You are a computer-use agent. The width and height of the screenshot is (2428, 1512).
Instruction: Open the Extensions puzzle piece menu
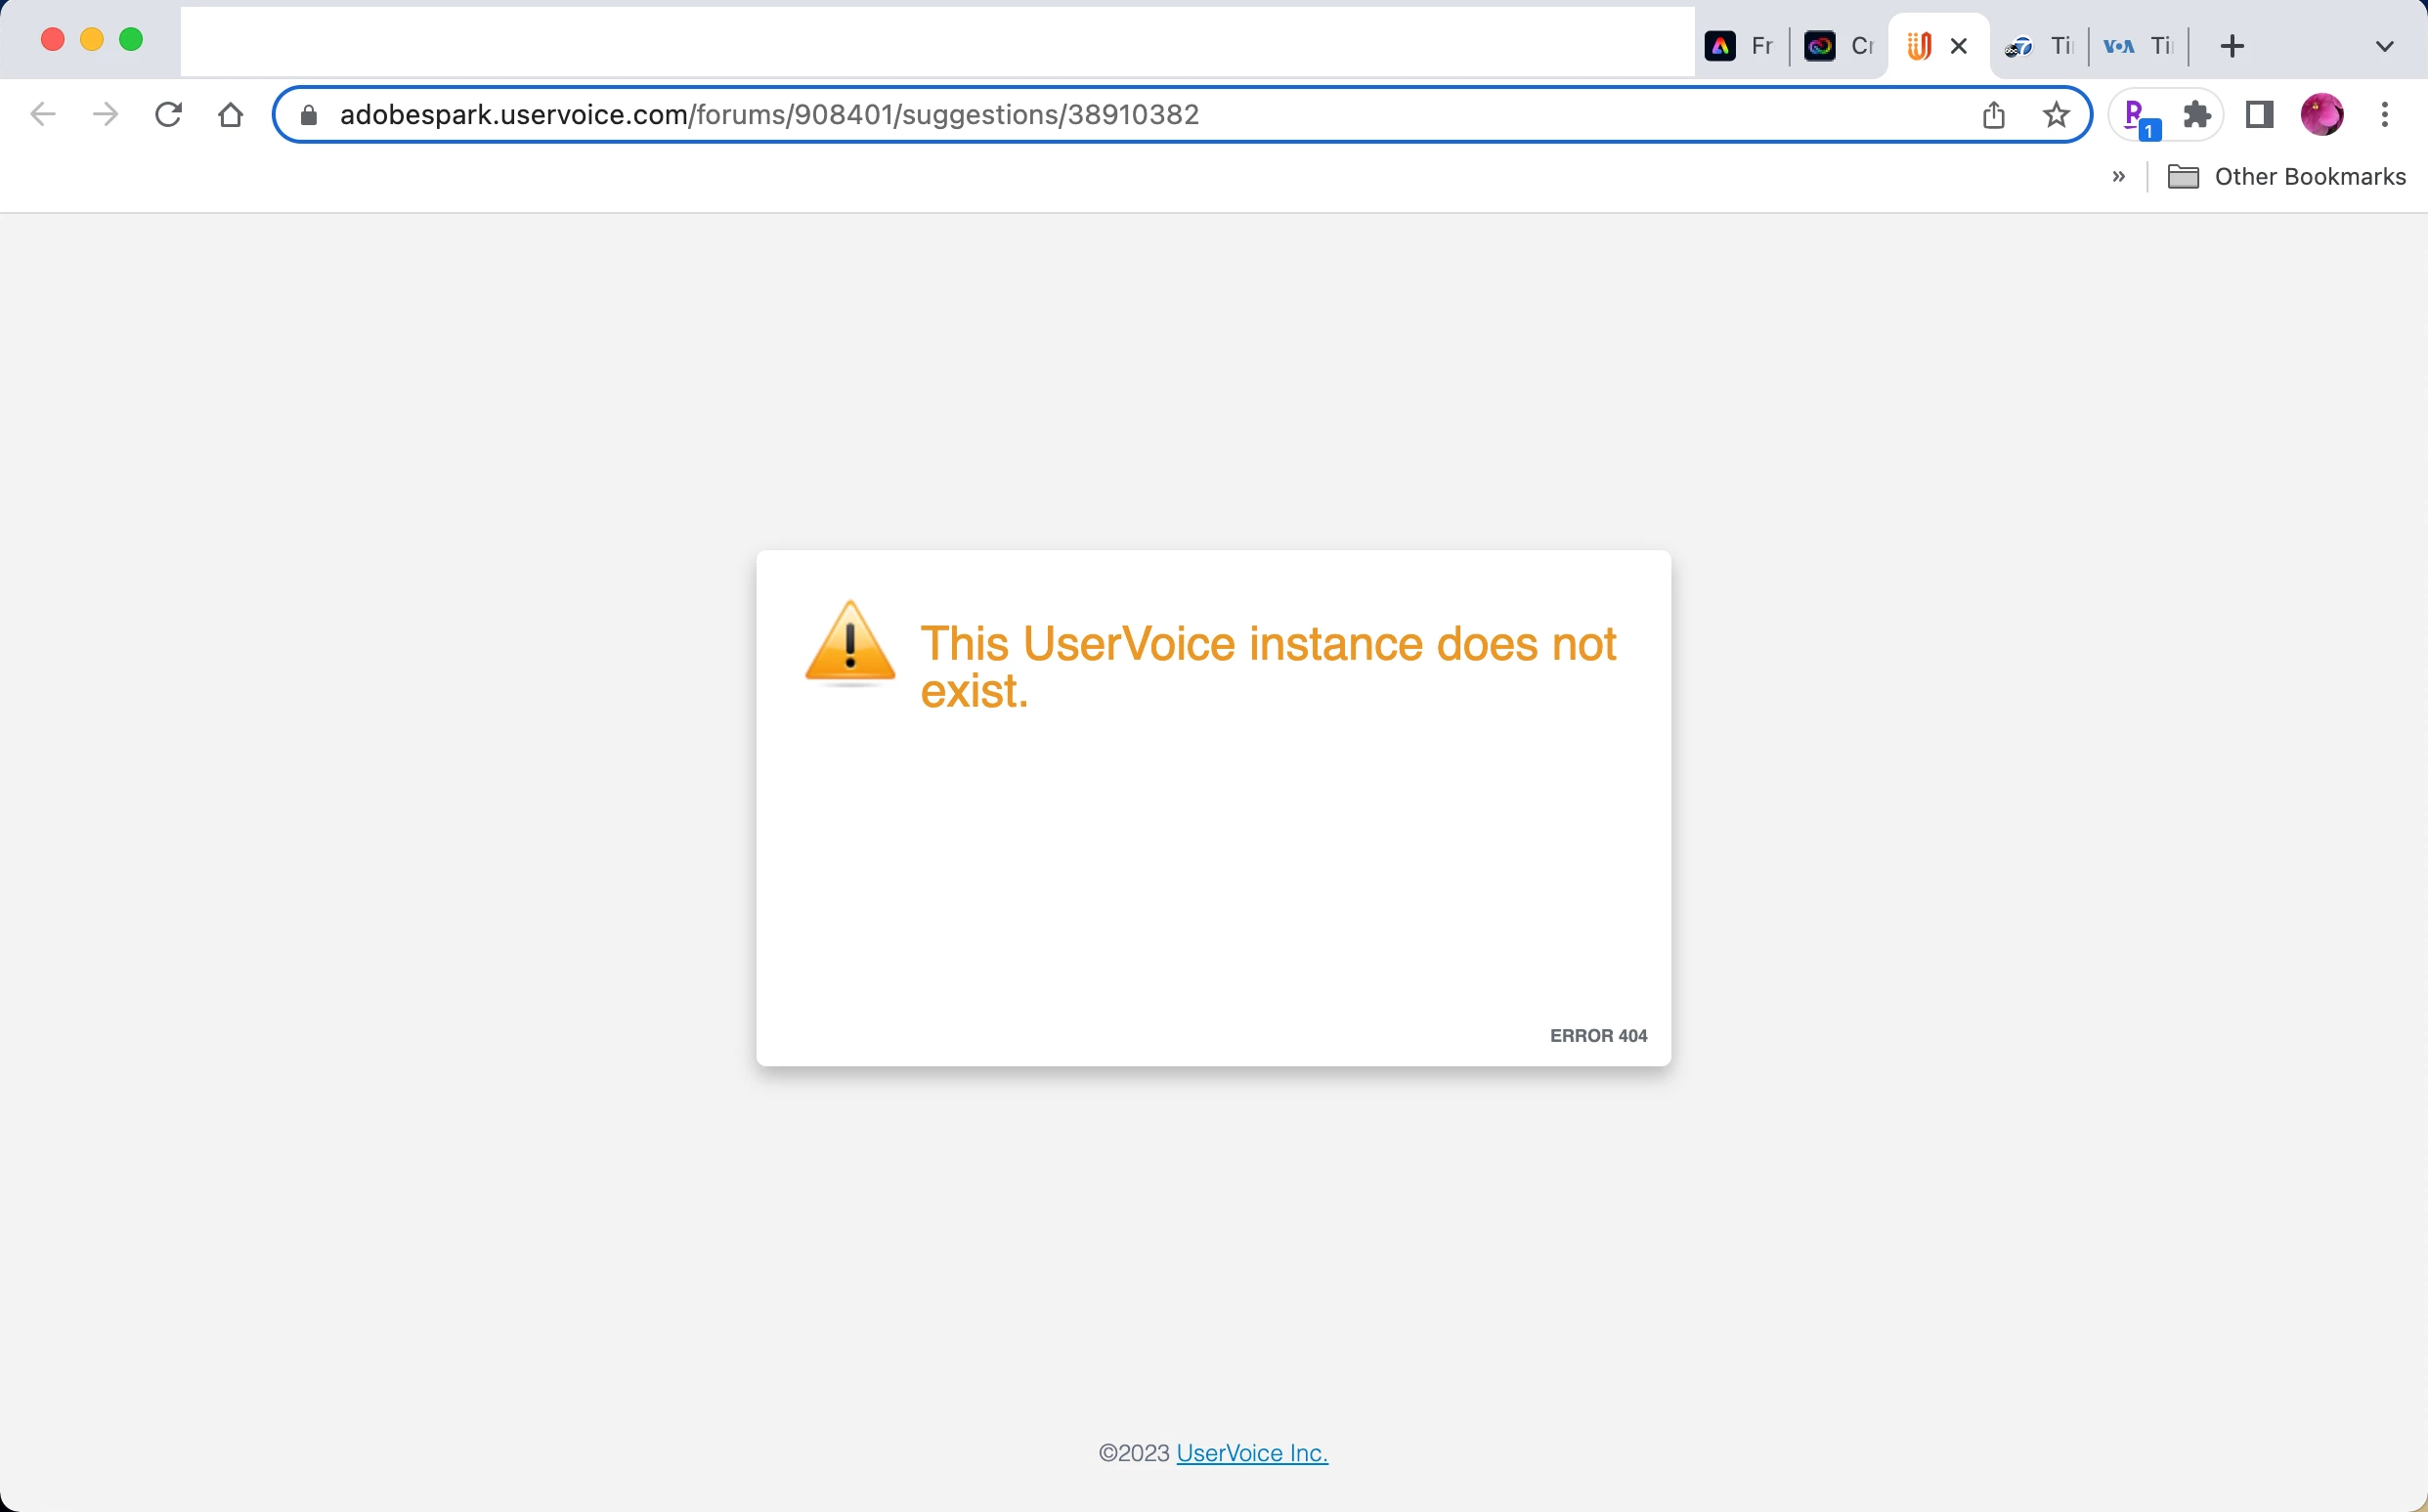click(x=2196, y=115)
